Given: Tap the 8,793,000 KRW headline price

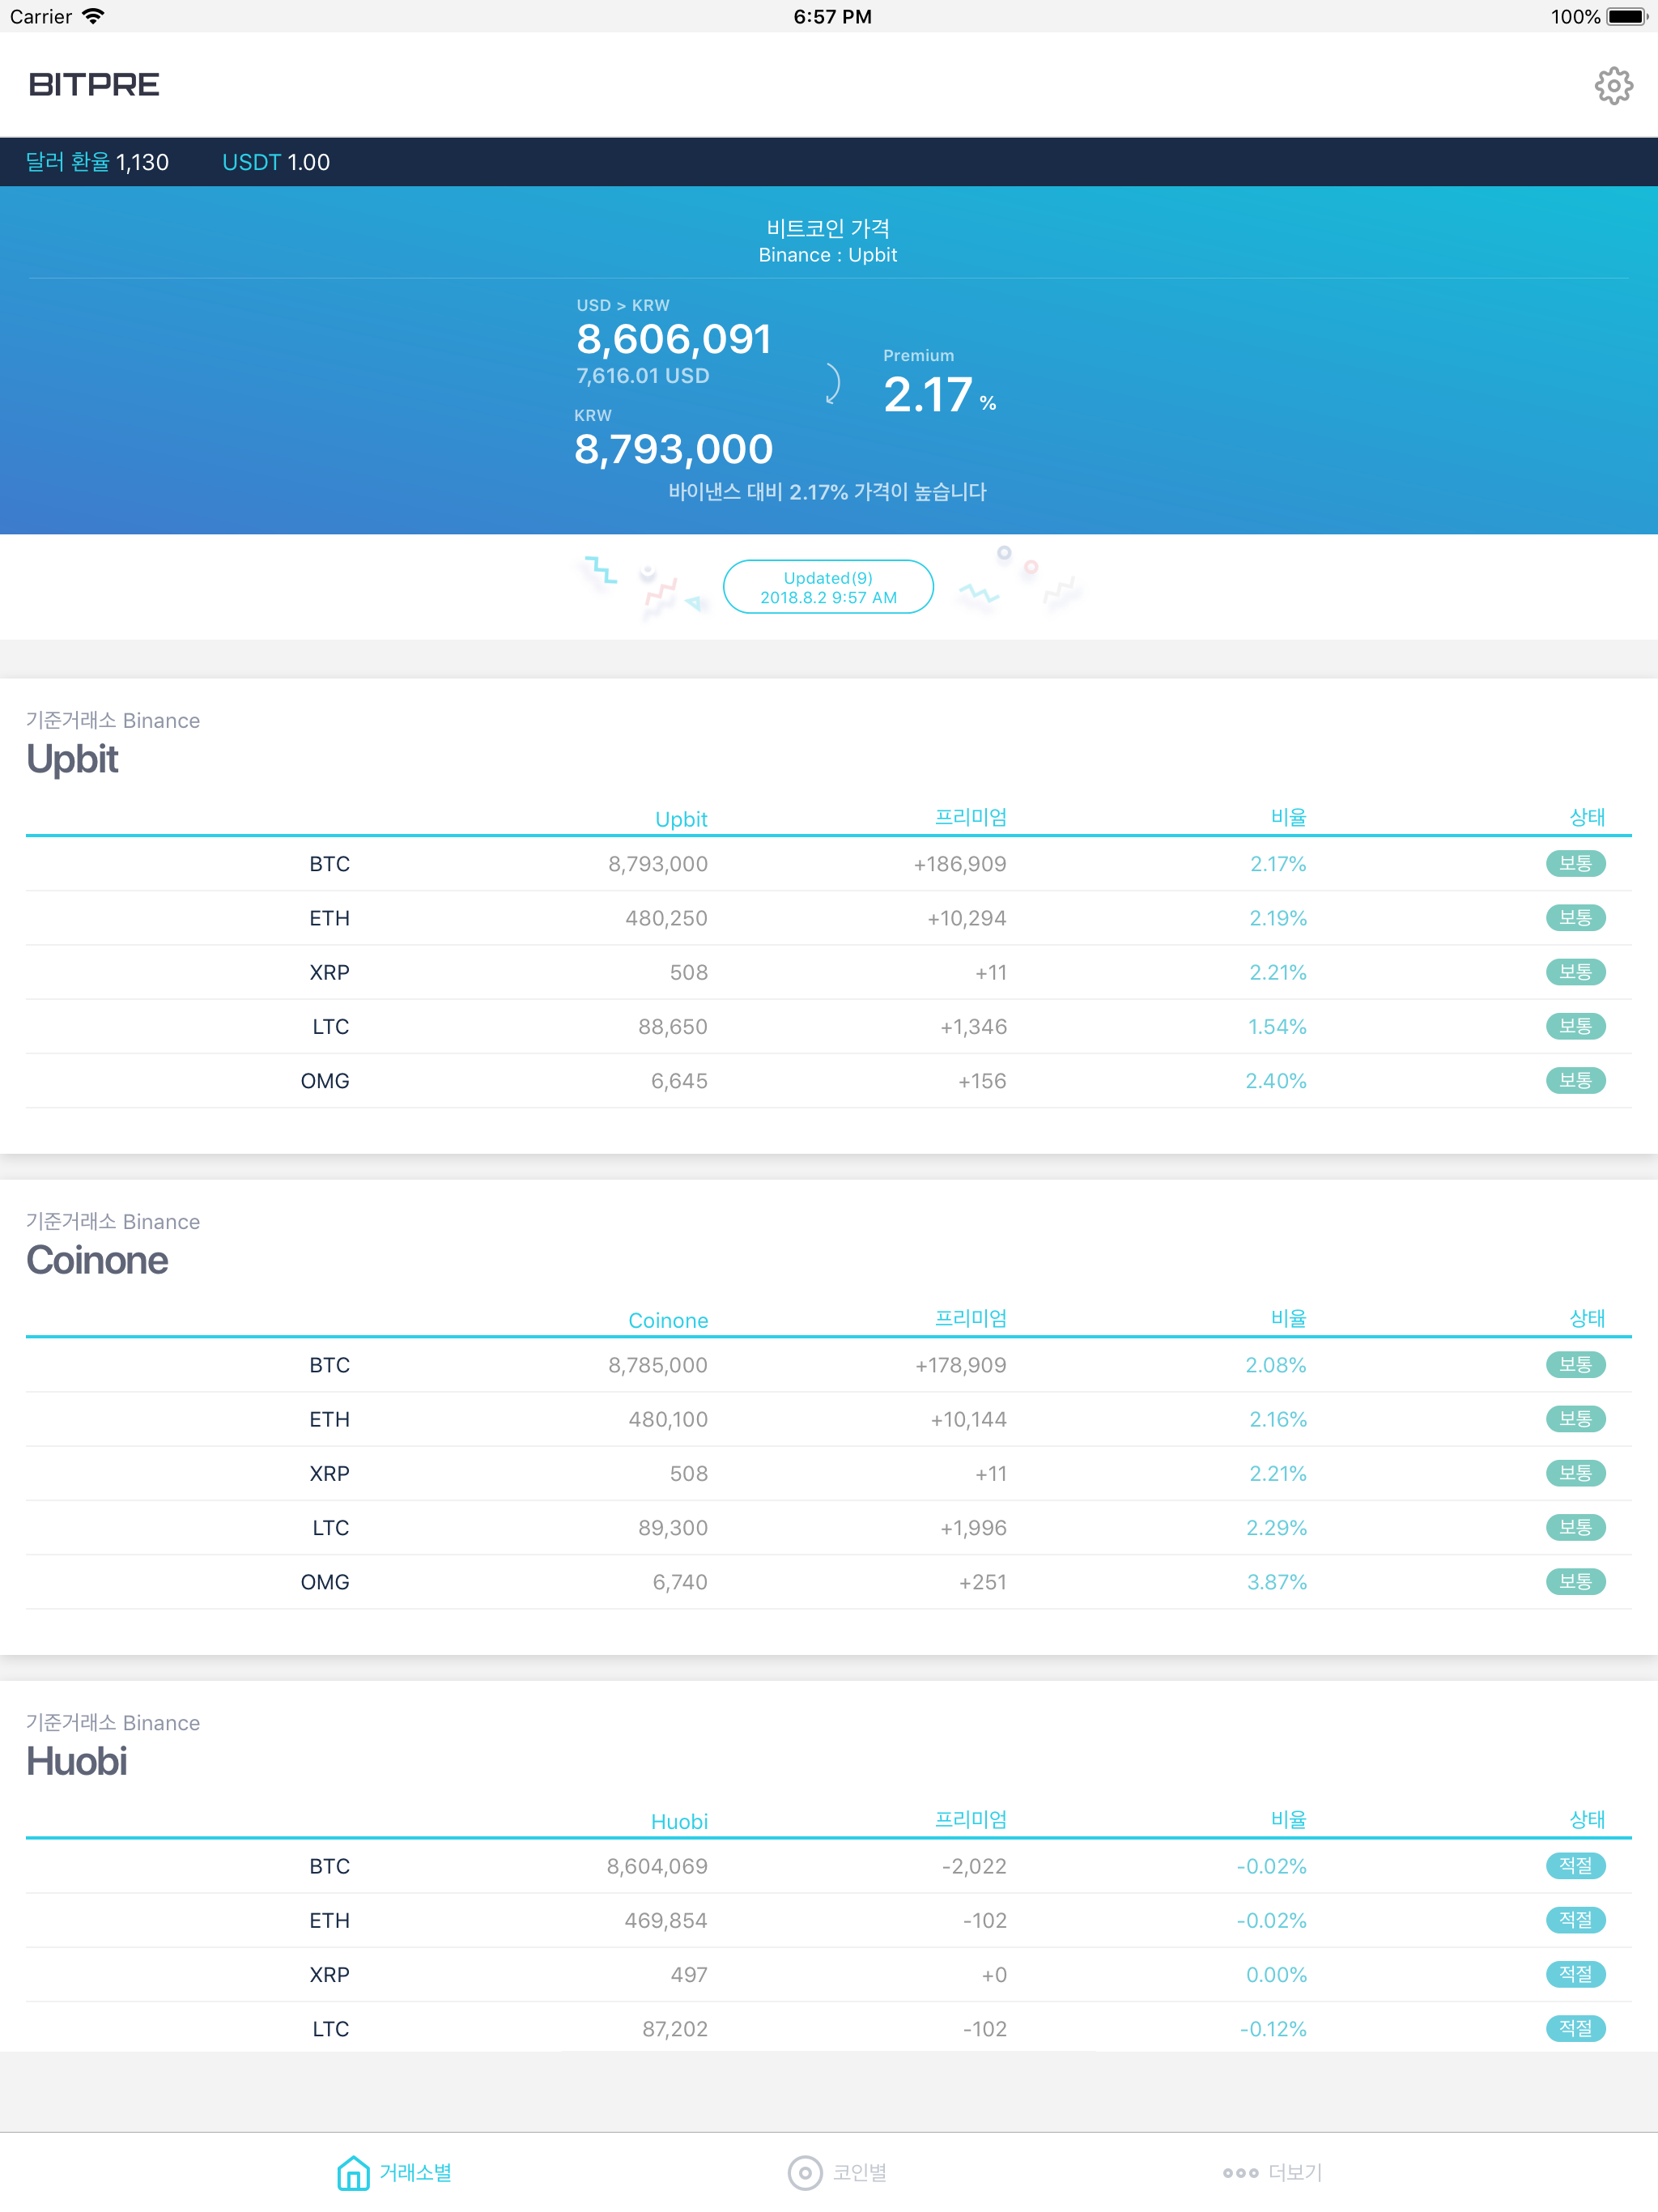Looking at the screenshot, I should coord(674,449).
